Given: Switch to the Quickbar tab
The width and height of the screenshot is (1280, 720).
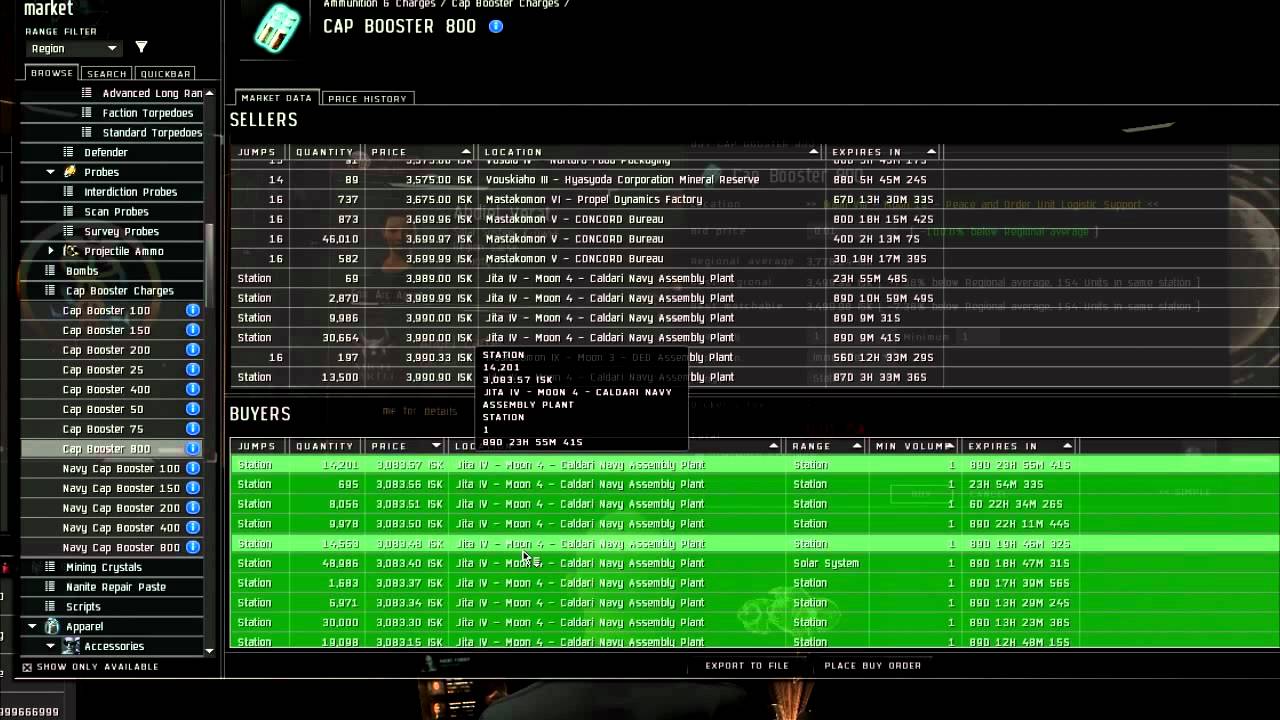Looking at the screenshot, I should pos(165,74).
